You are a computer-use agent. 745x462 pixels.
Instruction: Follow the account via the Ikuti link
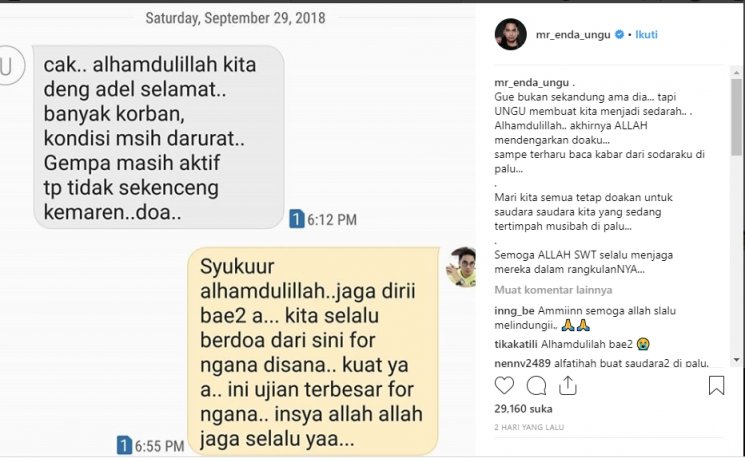[x=647, y=34]
